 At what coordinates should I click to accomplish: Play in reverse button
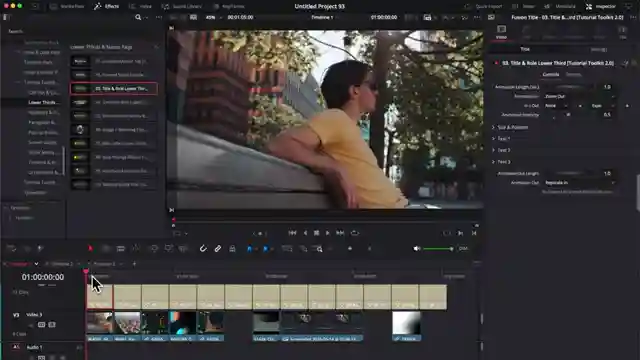pyautogui.click(x=305, y=233)
